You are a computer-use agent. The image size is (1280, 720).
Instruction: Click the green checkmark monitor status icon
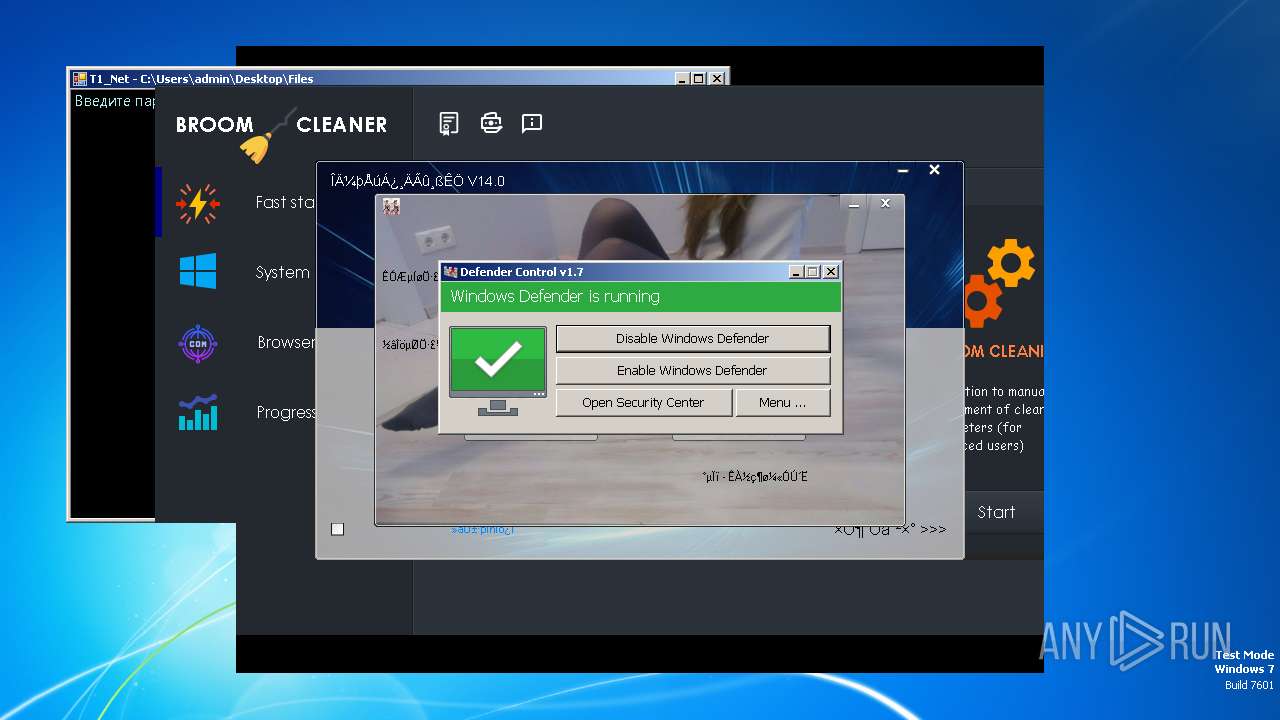(497, 371)
